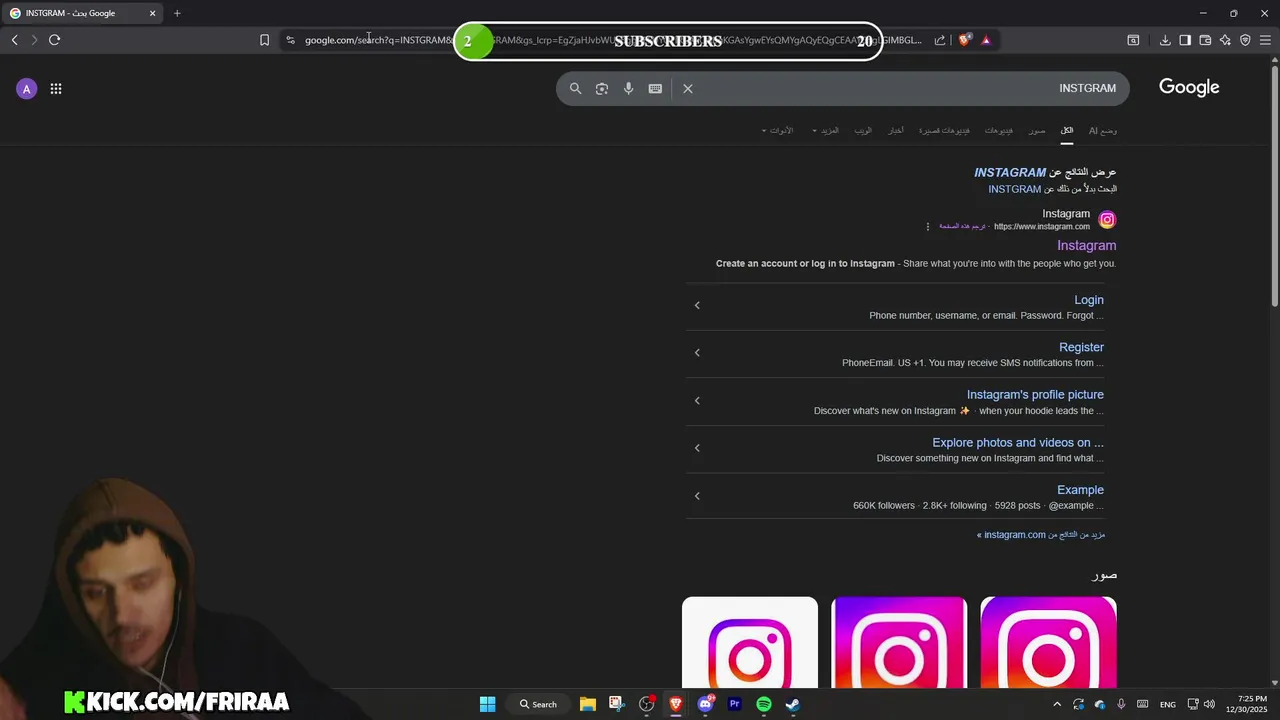
Task: Click the corrected INSTAGRAM results link
Action: pos(1010,173)
